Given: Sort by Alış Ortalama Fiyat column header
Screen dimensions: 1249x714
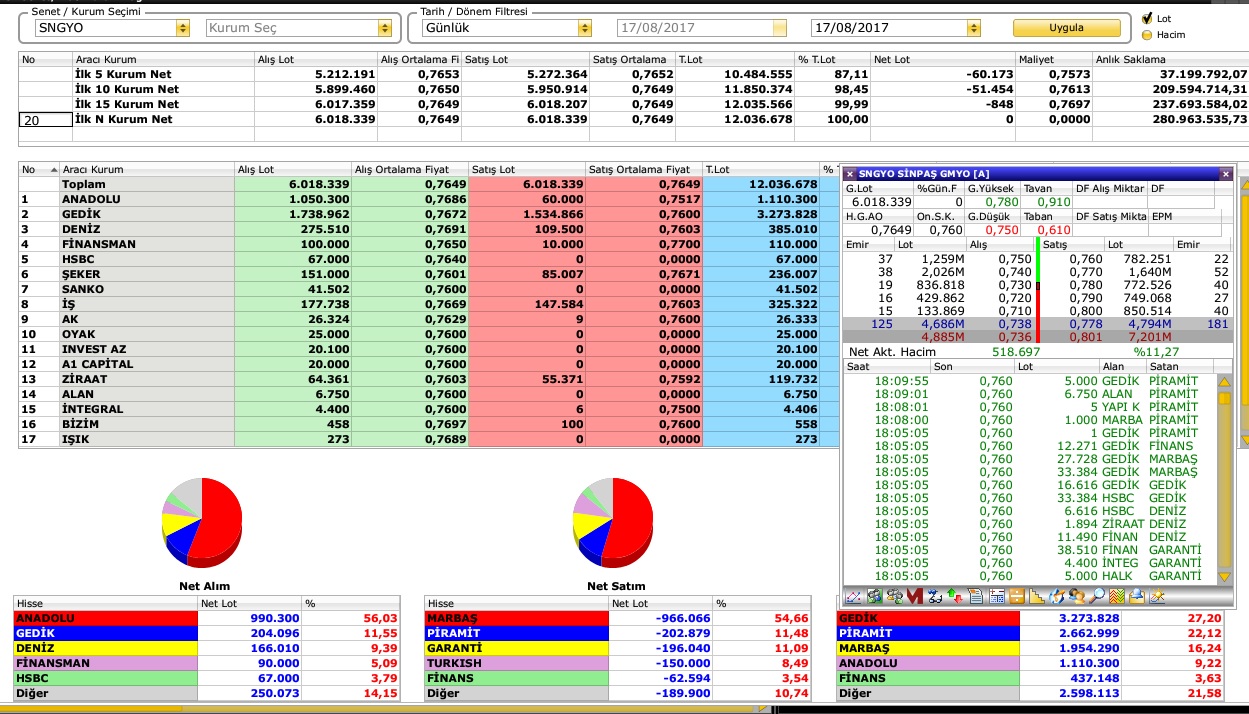Looking at the screenshot, I should point(409,169).
